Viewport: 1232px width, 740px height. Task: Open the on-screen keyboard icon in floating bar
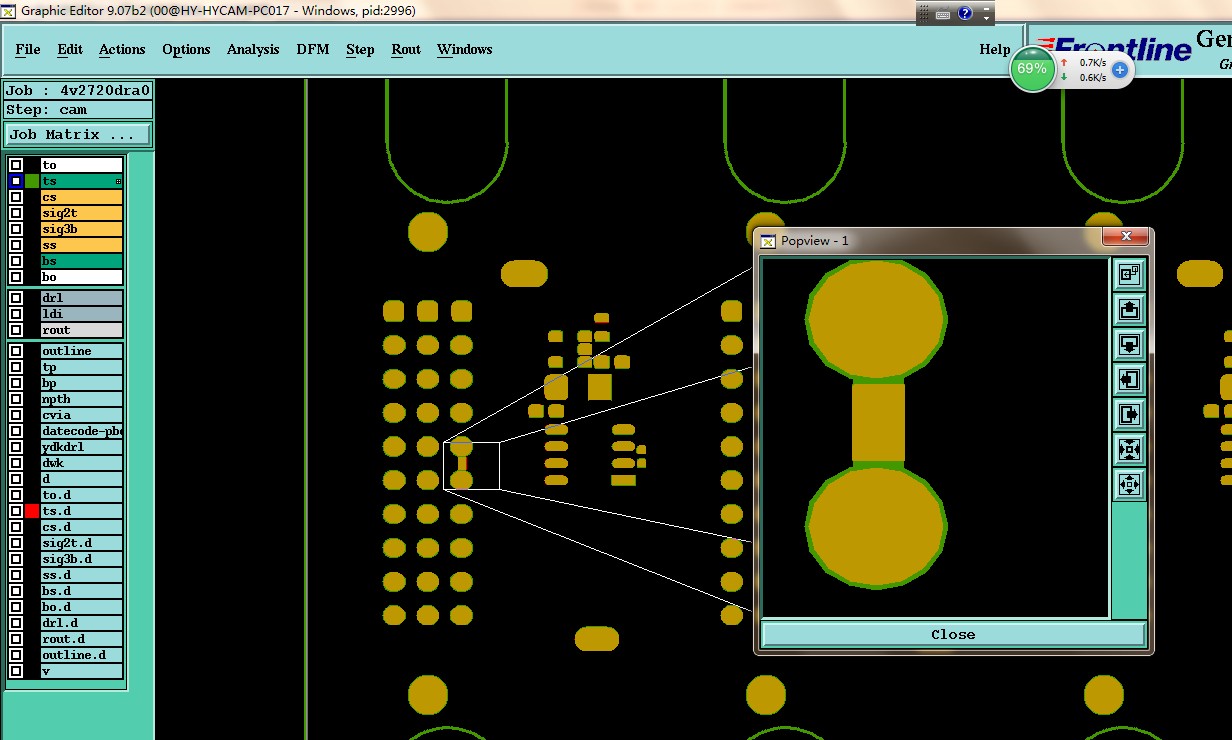943,14
